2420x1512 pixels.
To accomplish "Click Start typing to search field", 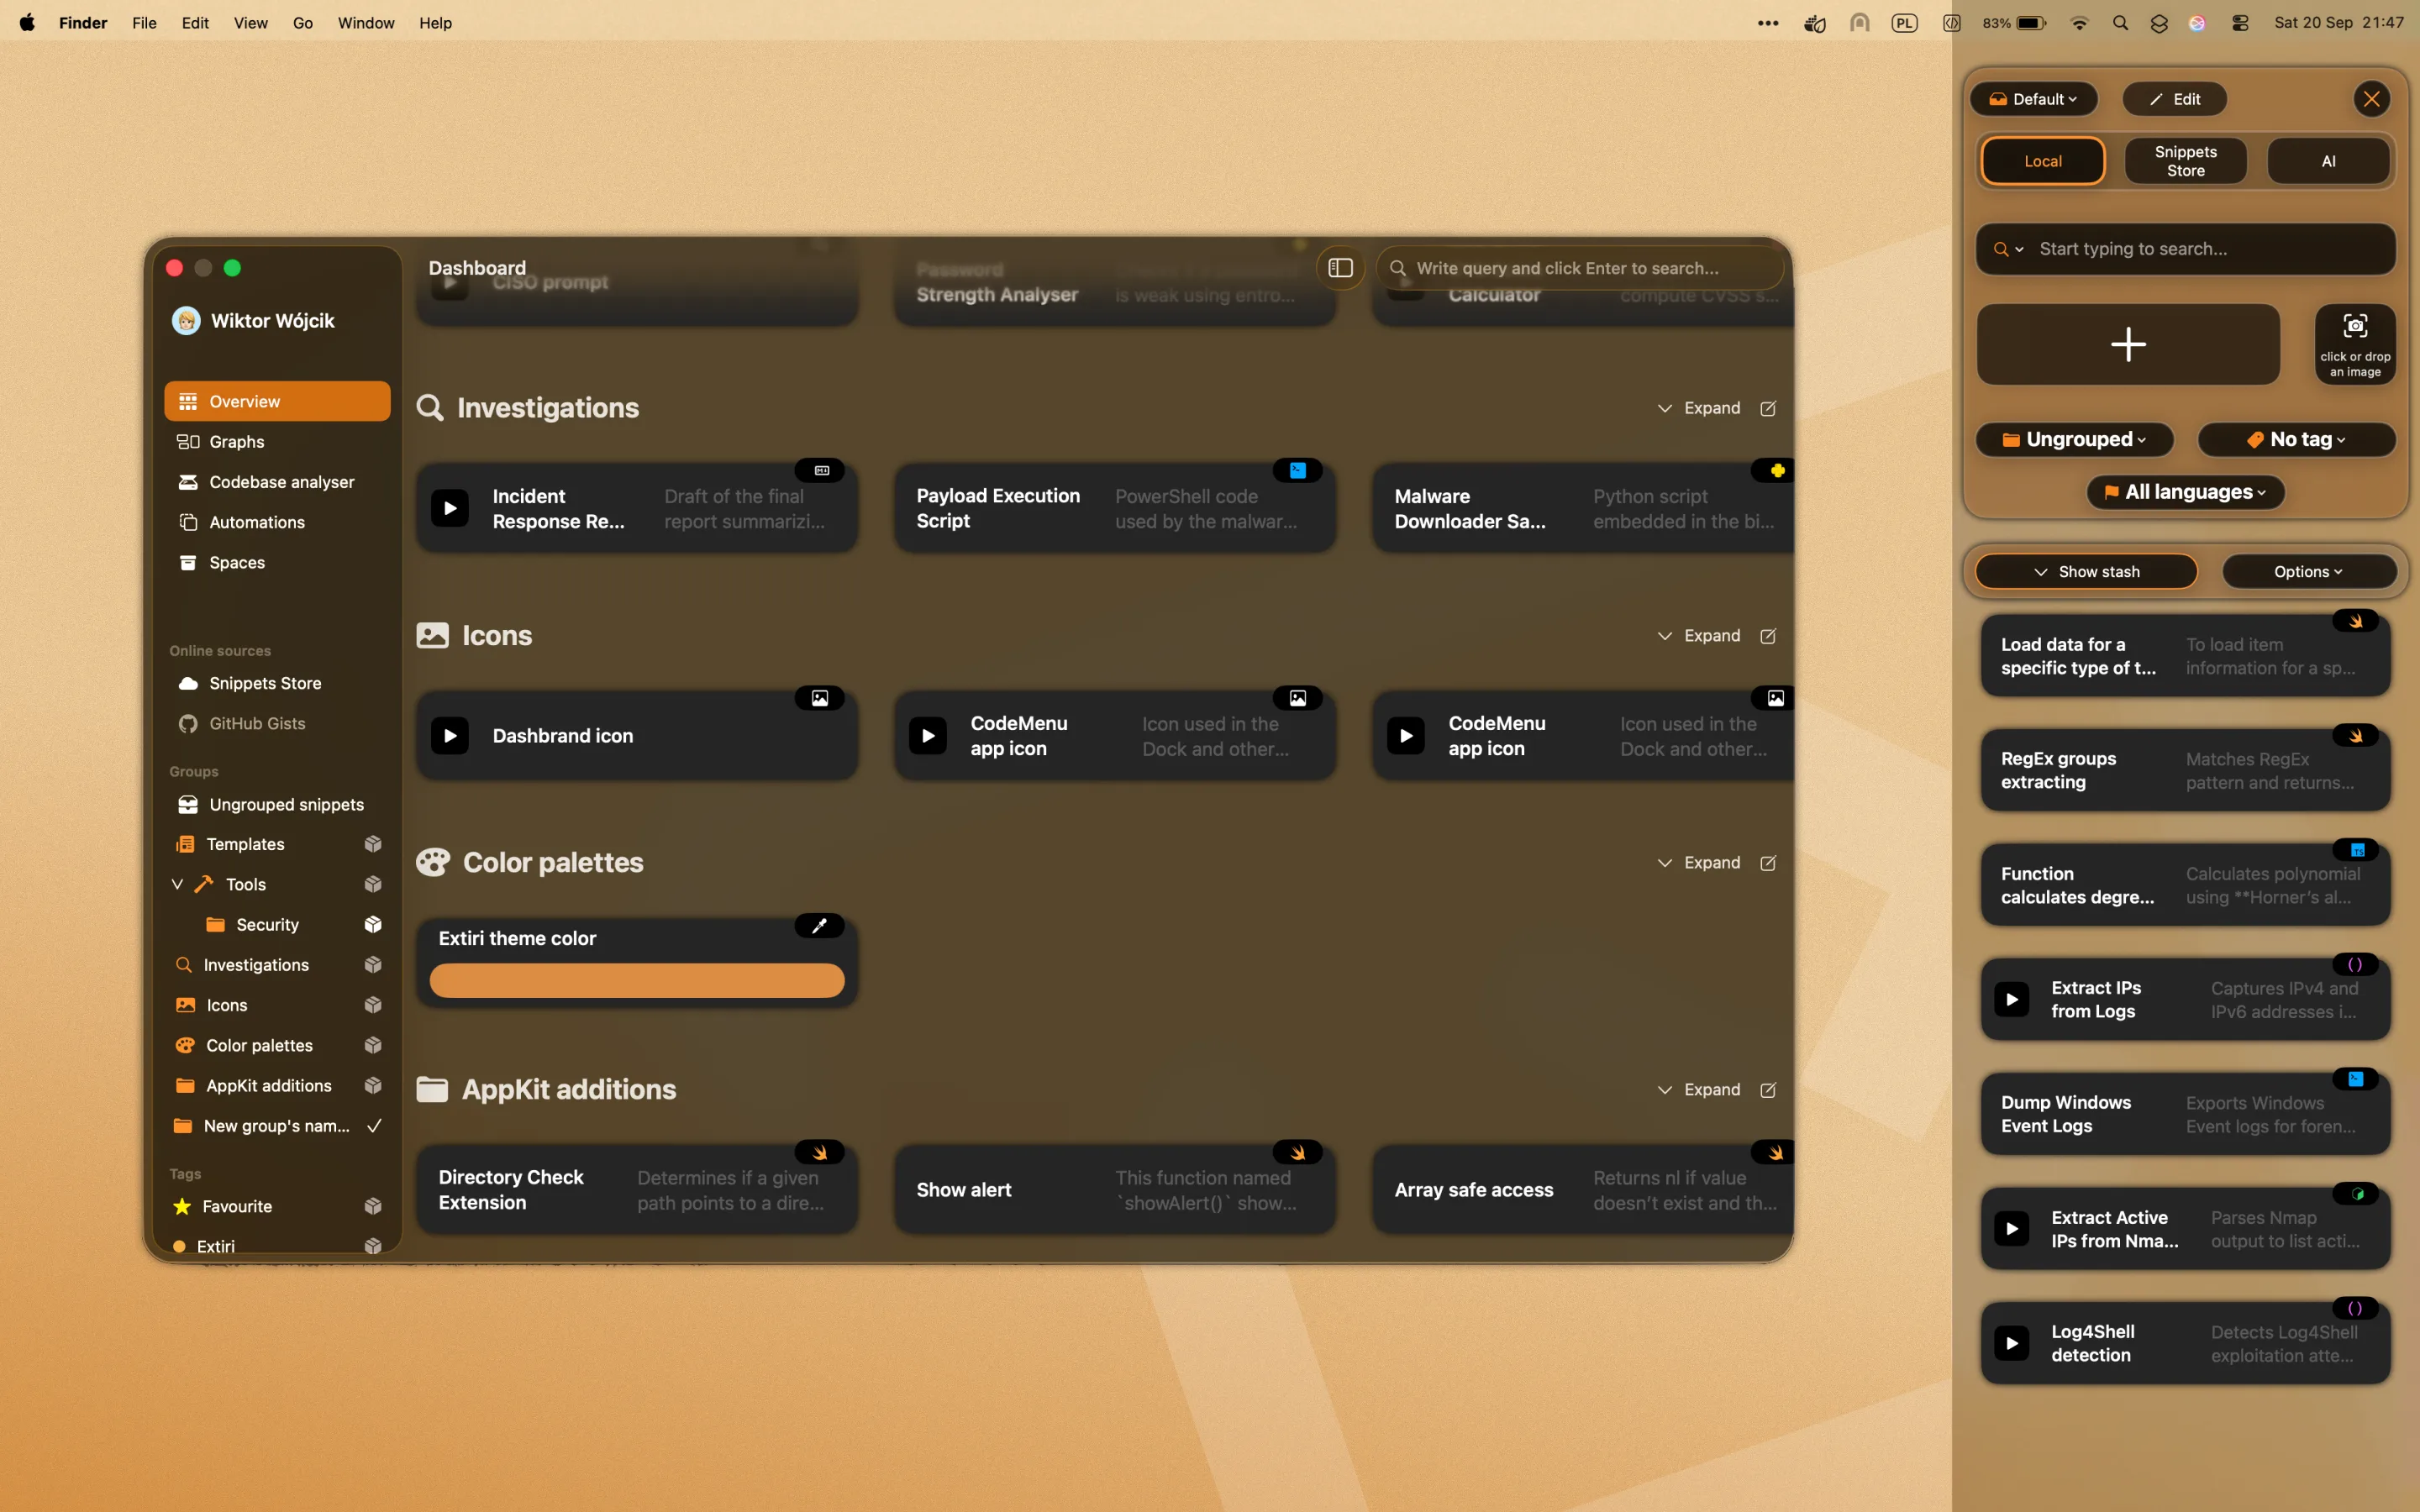I will [2185, 249].
